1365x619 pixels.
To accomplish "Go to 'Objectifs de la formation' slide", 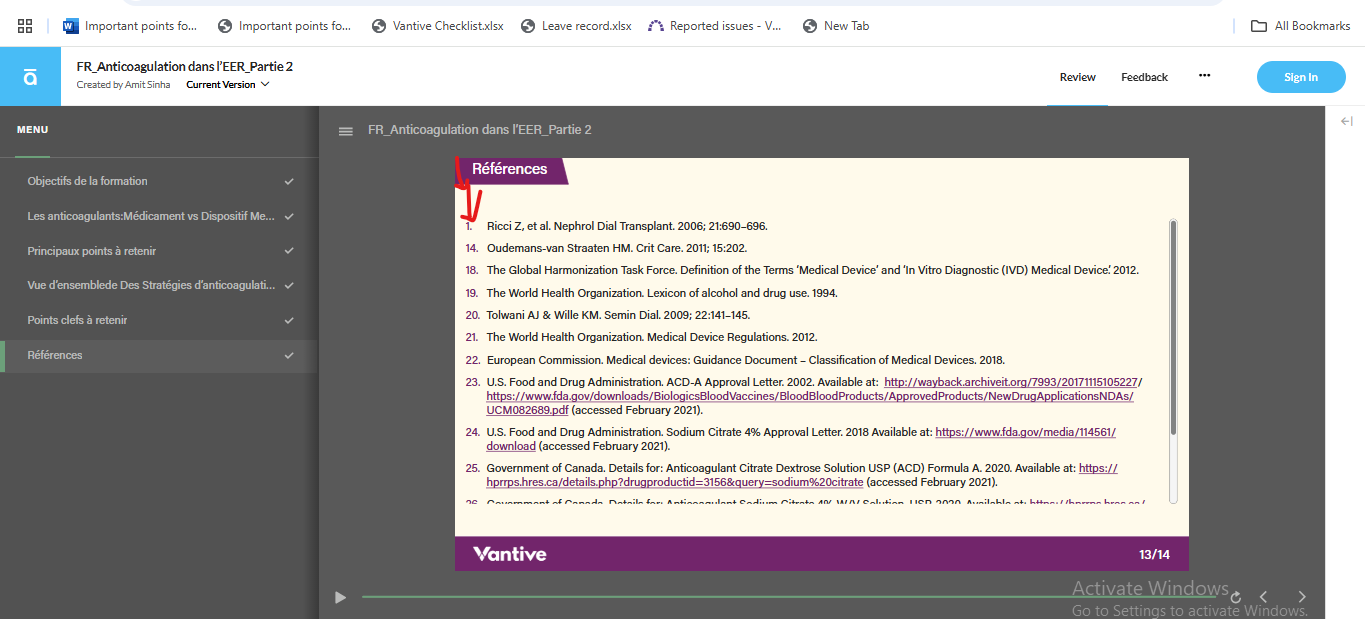I will [x=158, y=181].
